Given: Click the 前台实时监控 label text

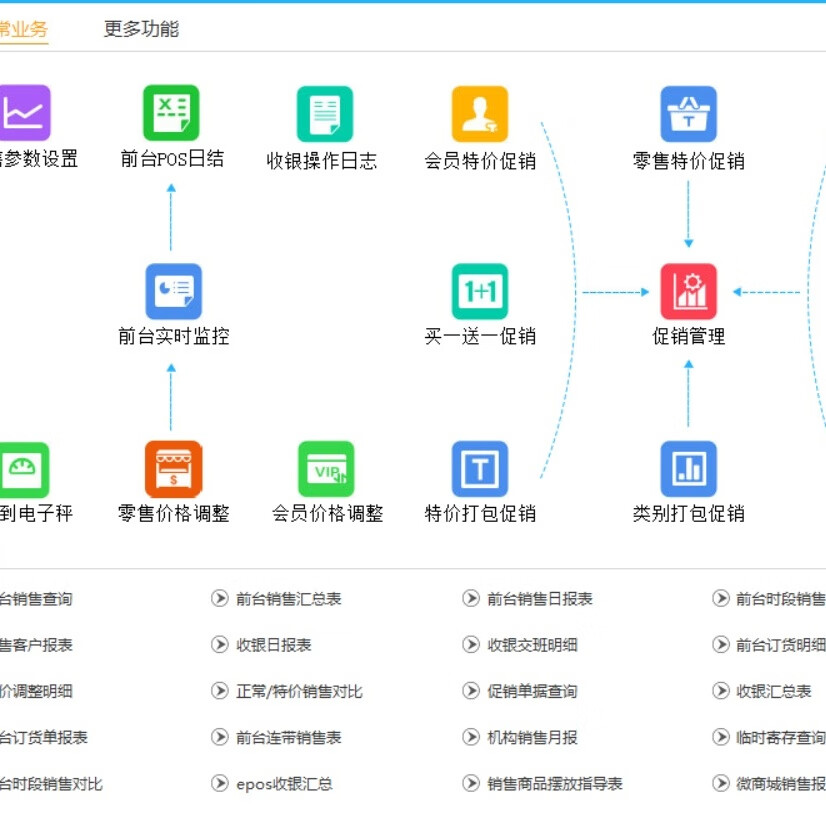Looking at the screenshot, I should click(173, 336).
